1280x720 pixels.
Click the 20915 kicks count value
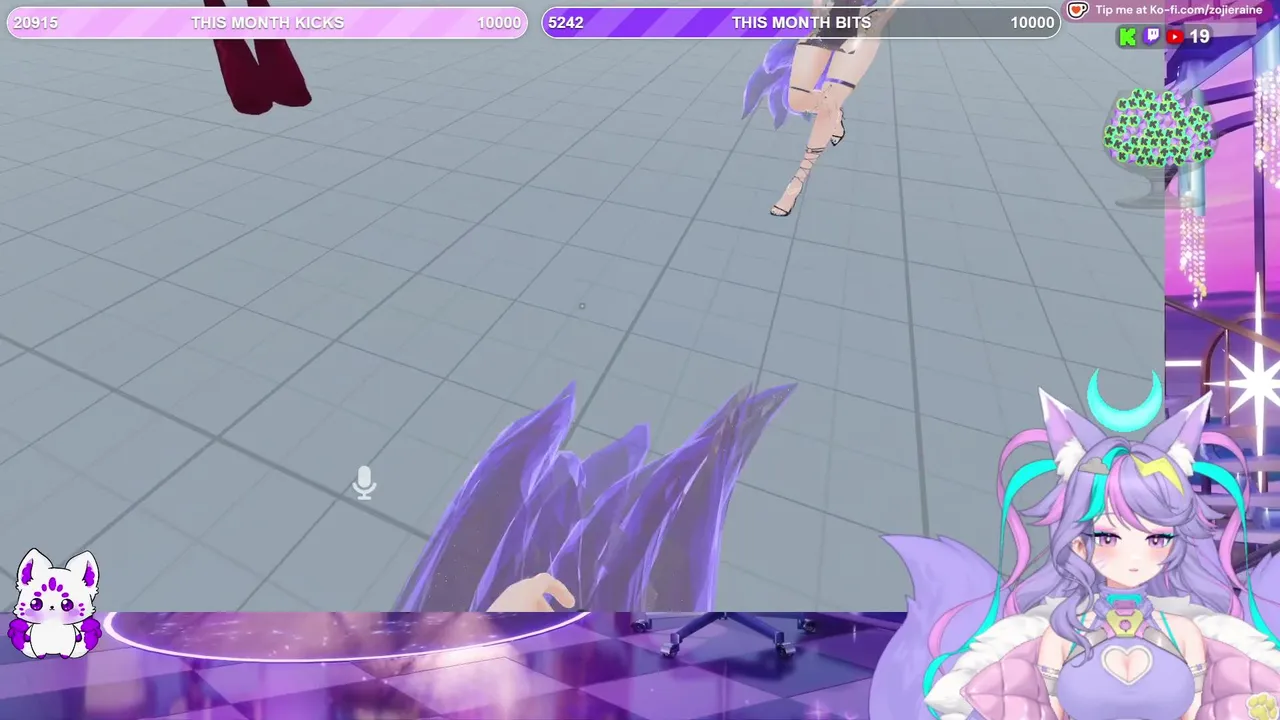[x=36, y=23]
